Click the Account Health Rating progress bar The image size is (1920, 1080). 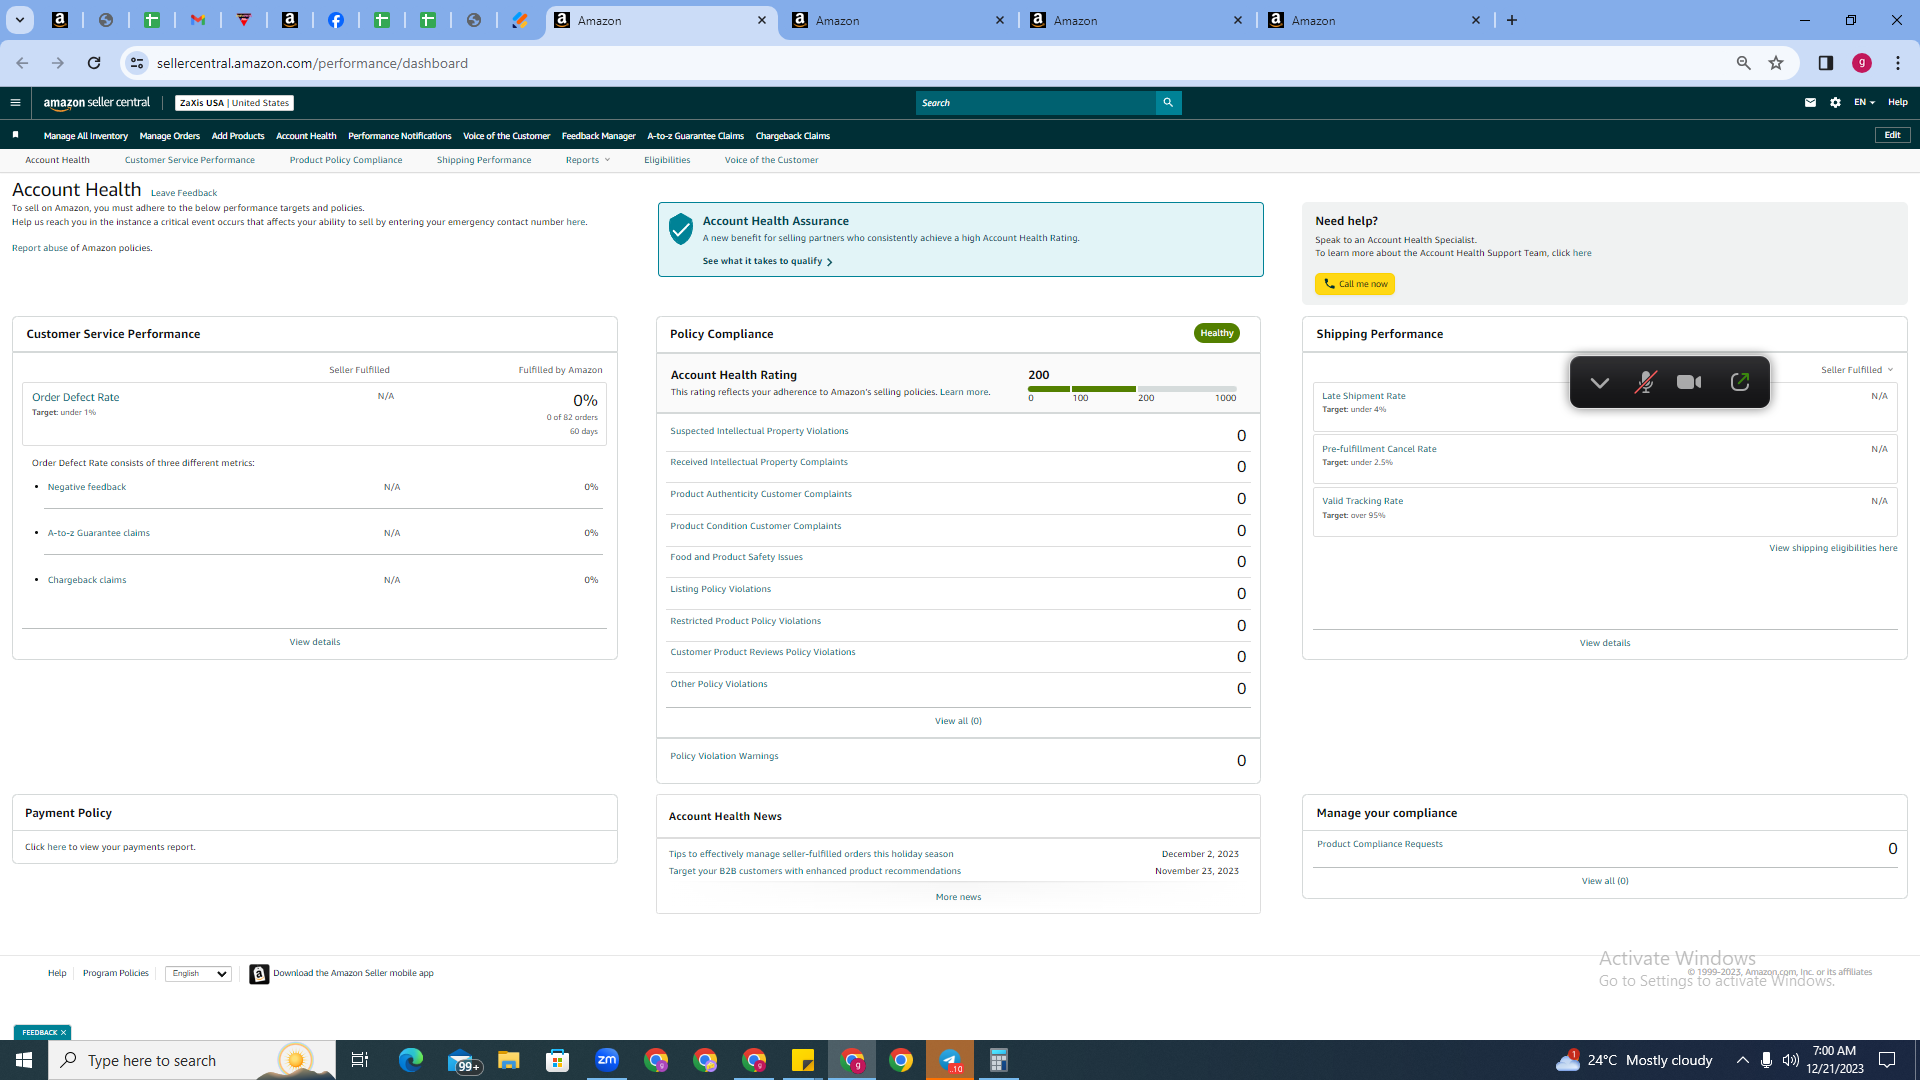[1132, 389]
